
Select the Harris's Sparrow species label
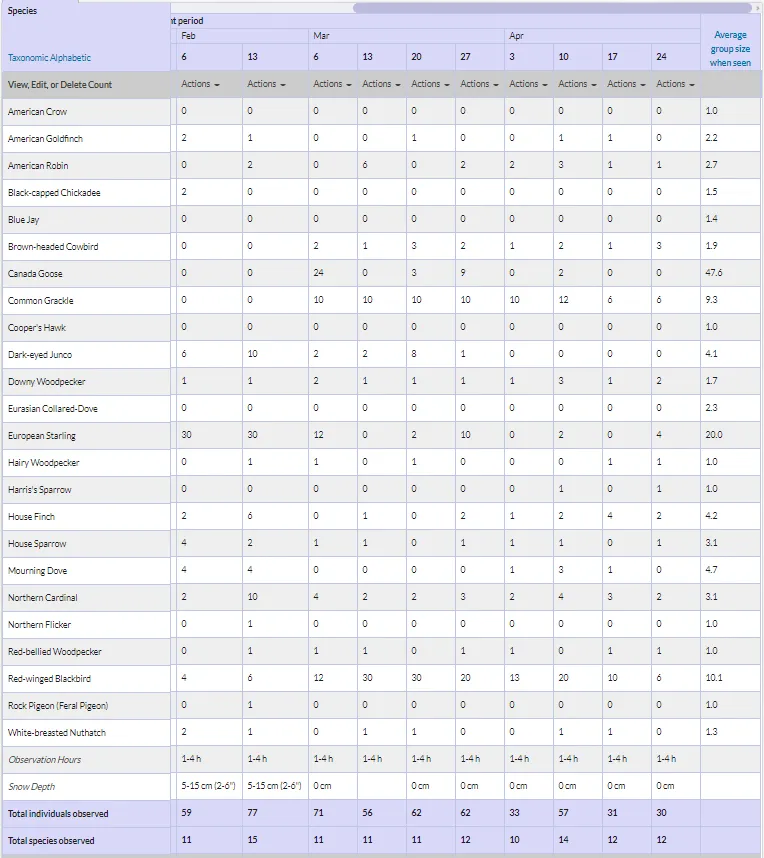[39, 489]
